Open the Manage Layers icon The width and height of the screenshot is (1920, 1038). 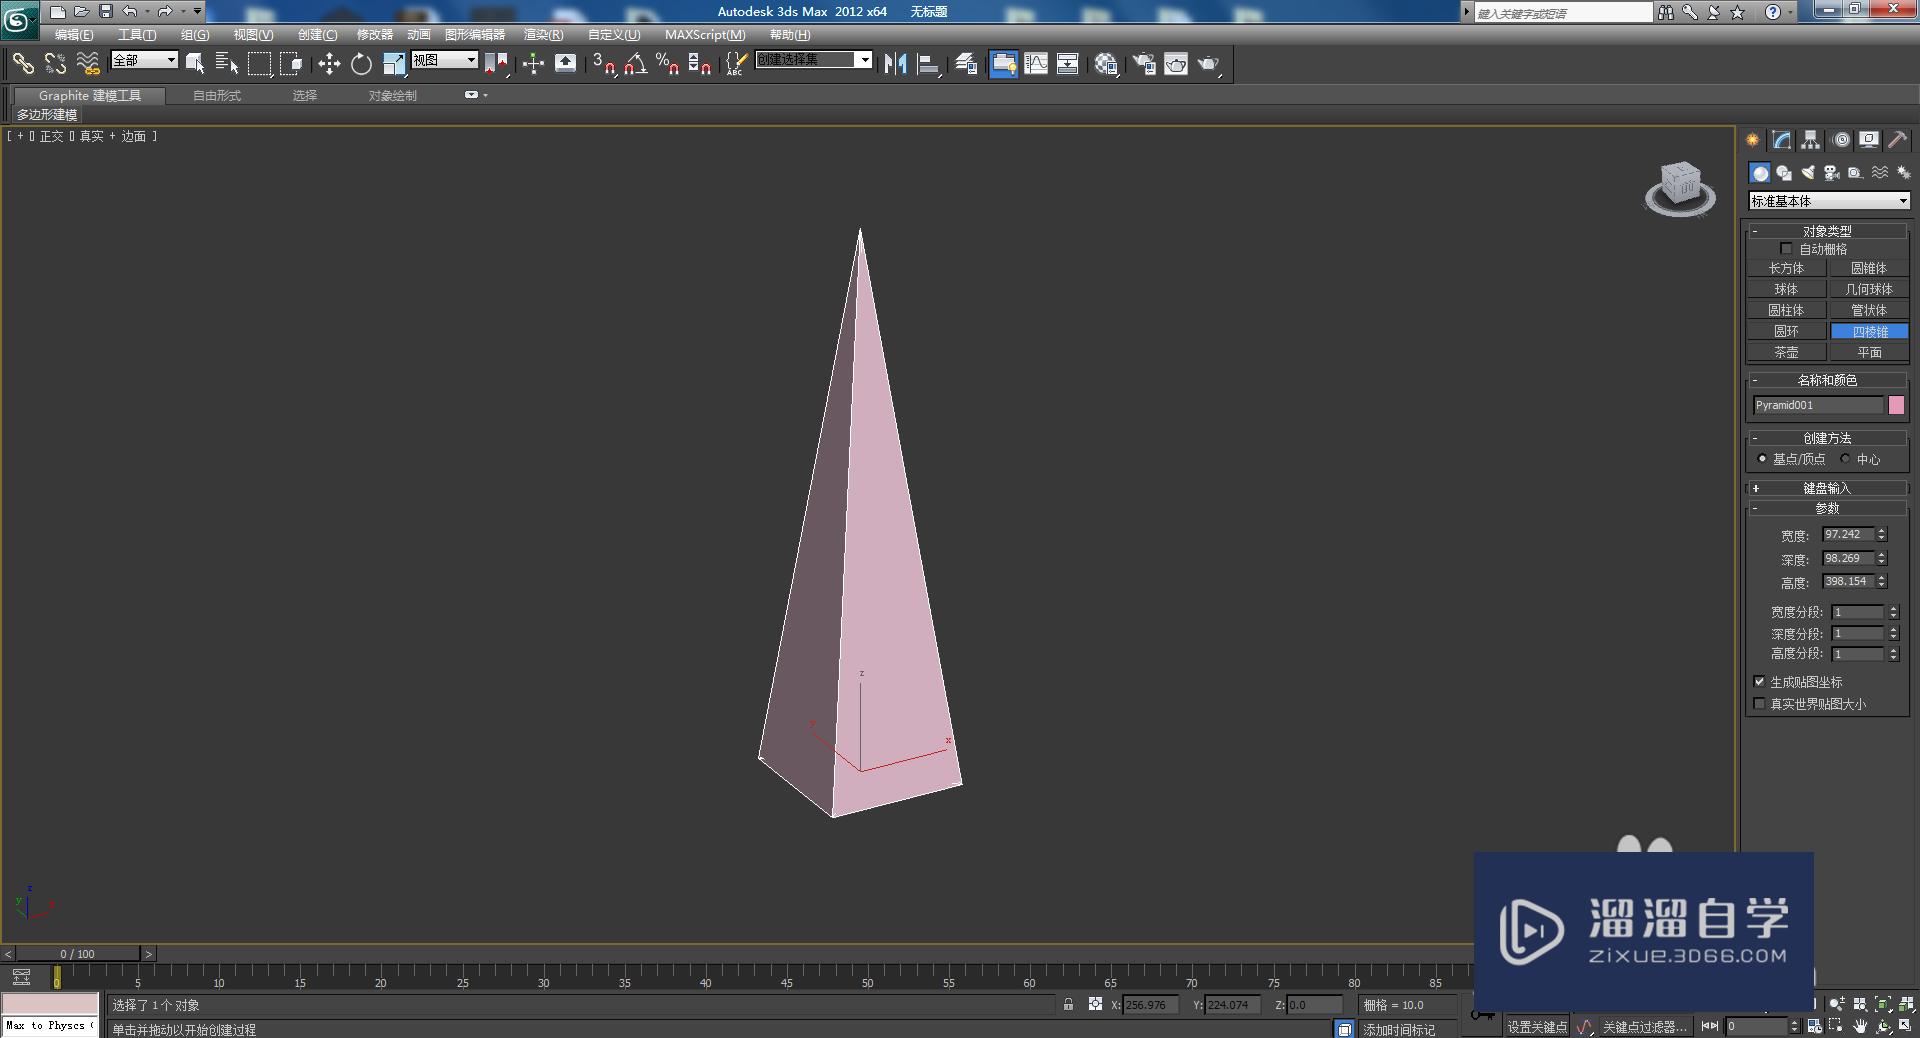pyautogui.click(x=965, y=64)
